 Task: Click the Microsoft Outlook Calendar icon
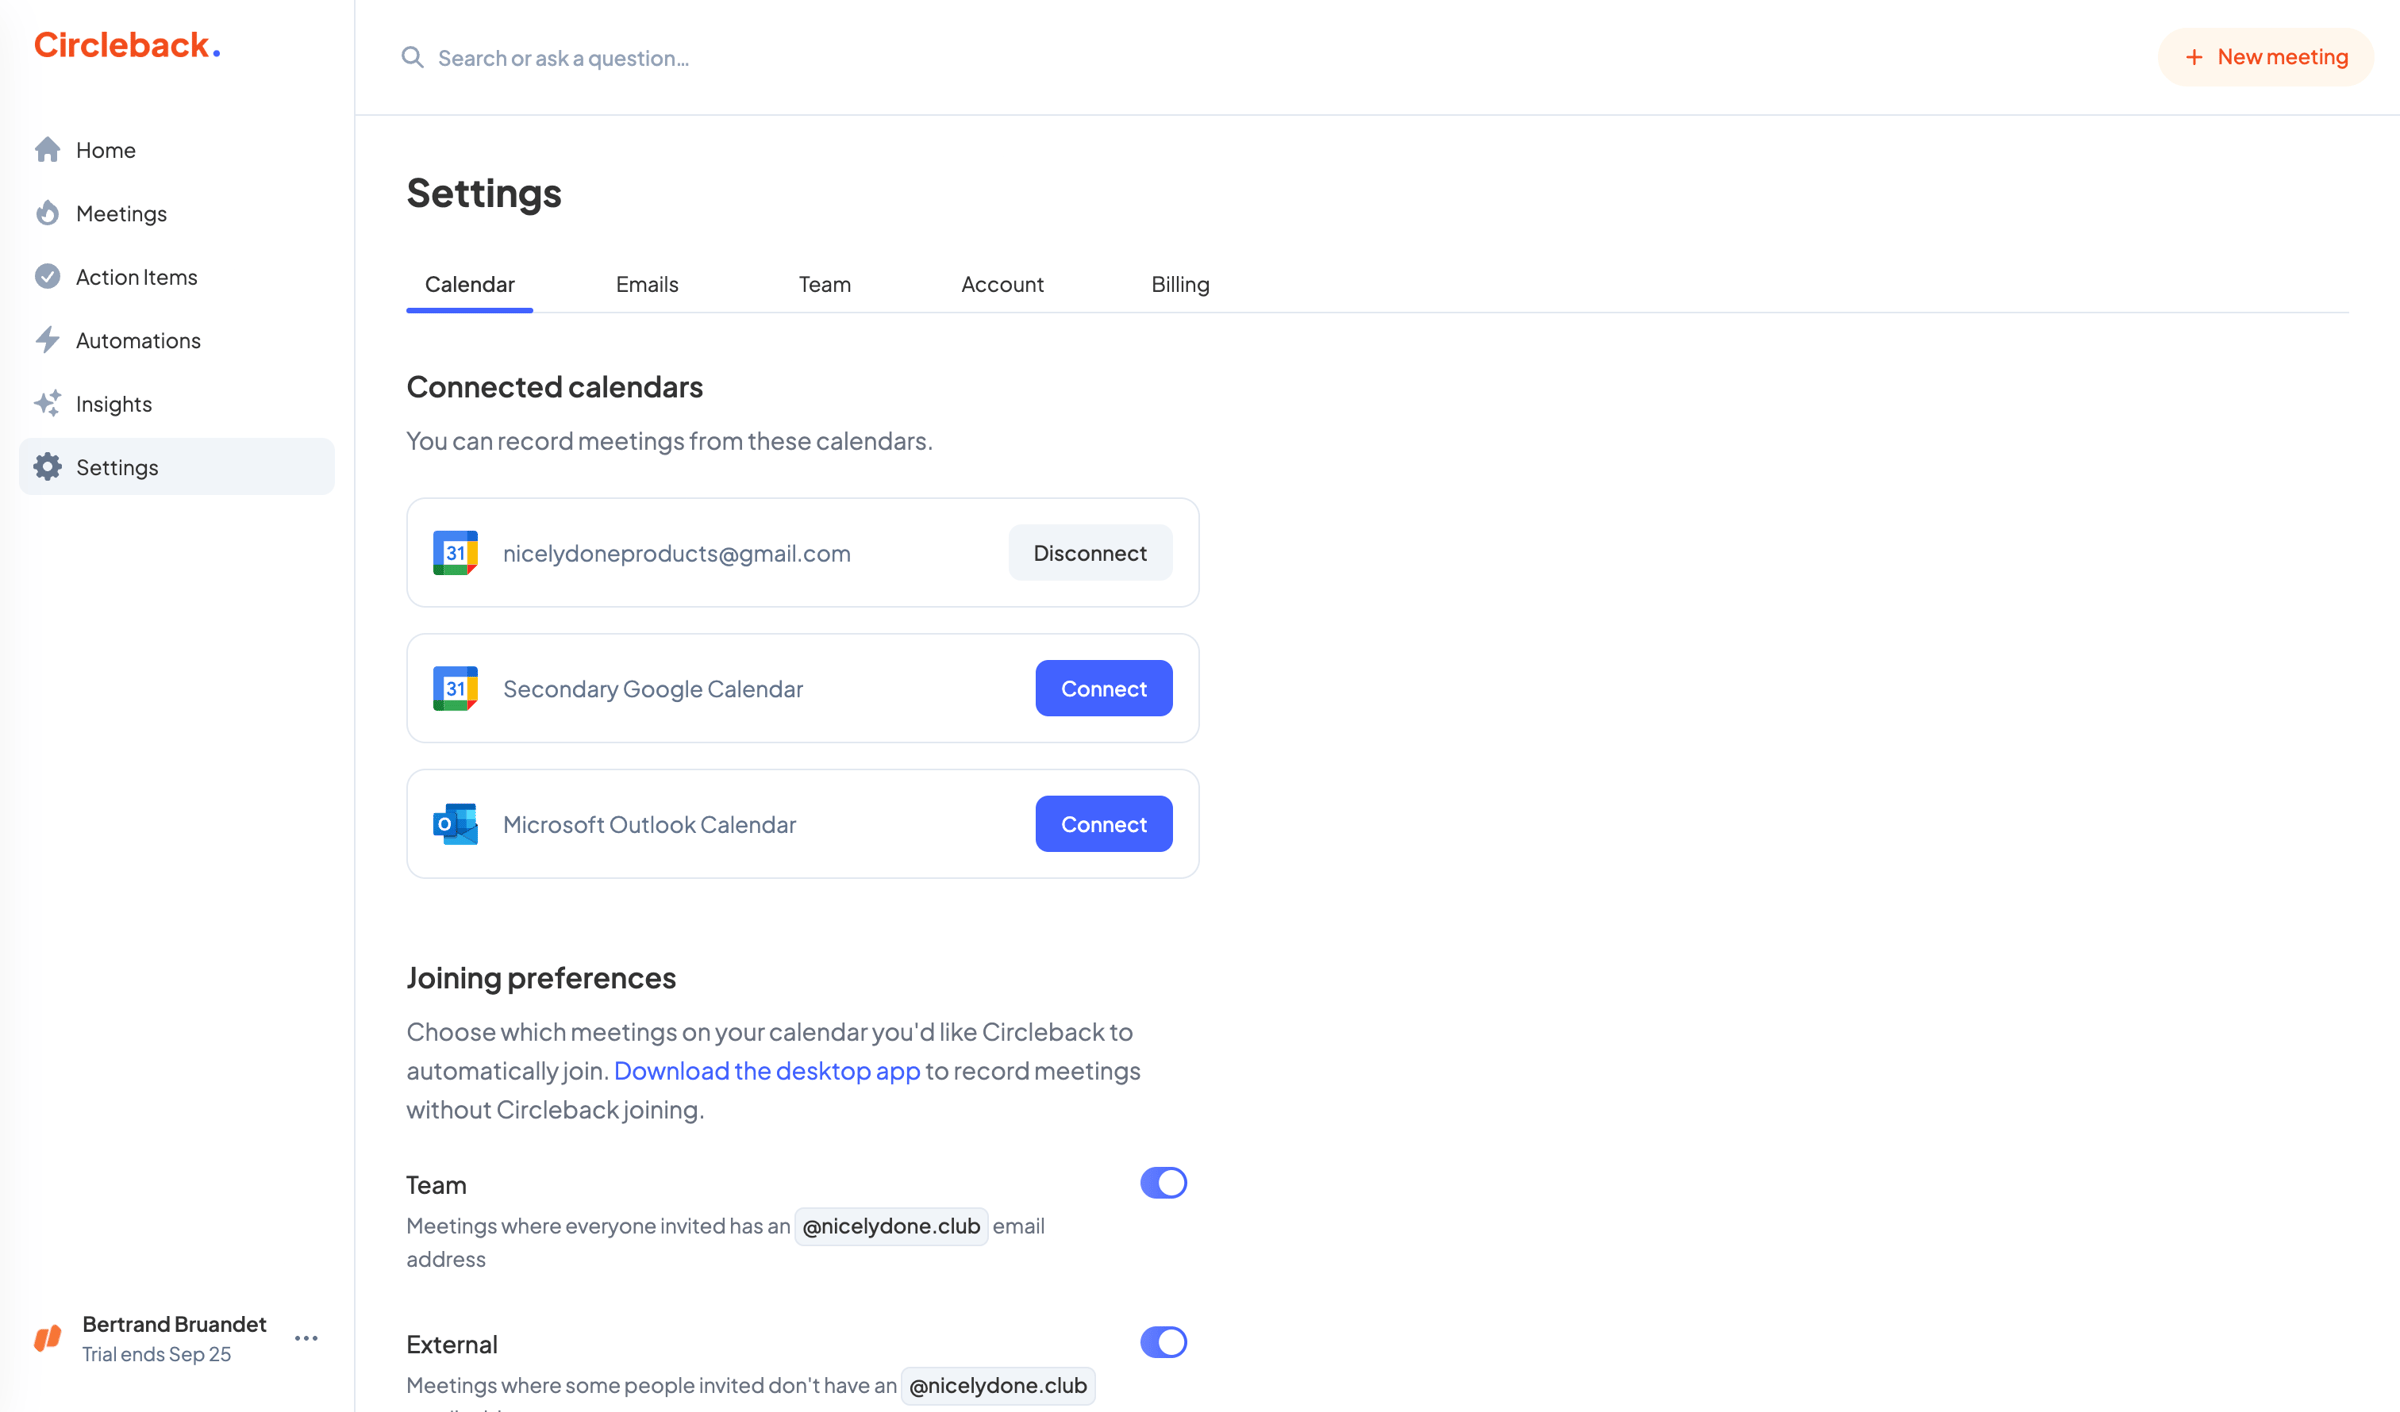455,824
